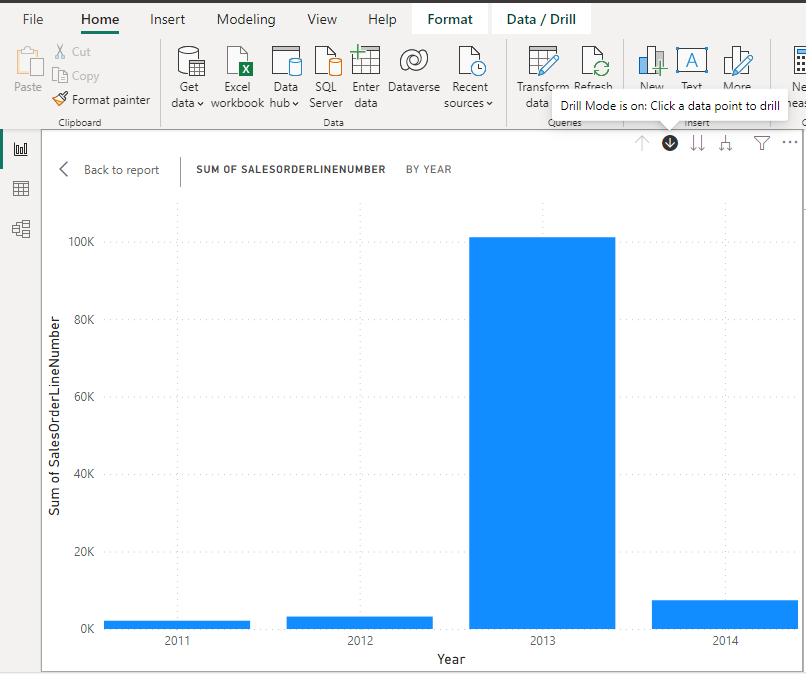Viewport: 806px width, 674px height.
Task: Open the Insert ribbon tab
Action: point(167,20)
